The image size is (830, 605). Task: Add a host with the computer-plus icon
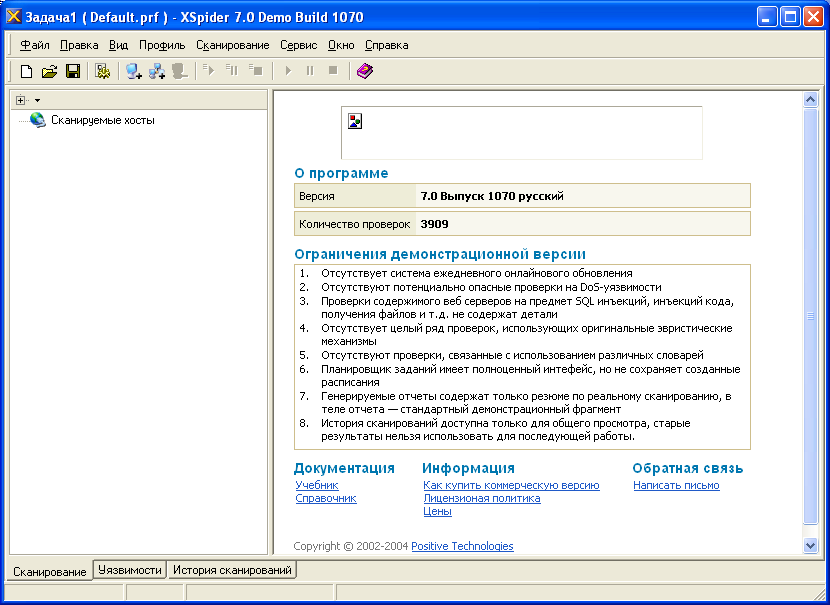pyautogui.click(x=133, y=71)
